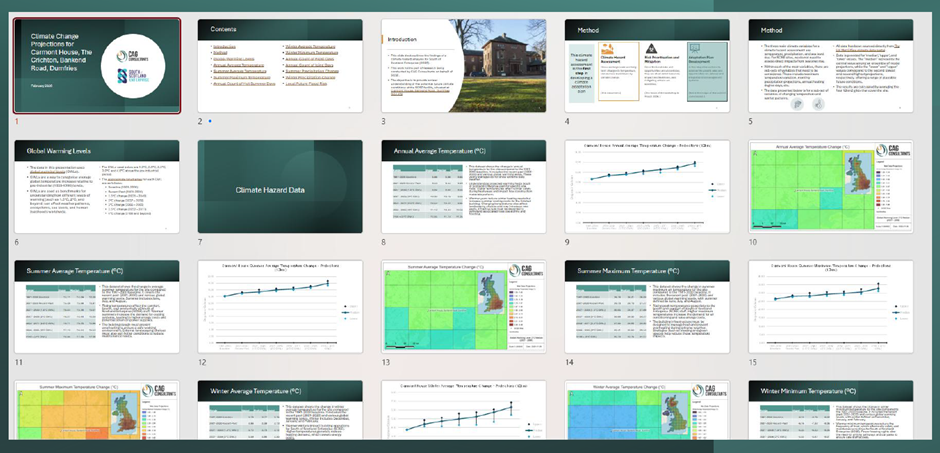Select slide 10 annual temperature change map
The height and width of the screenshot is (453, 940).
[x=830, y=186]
